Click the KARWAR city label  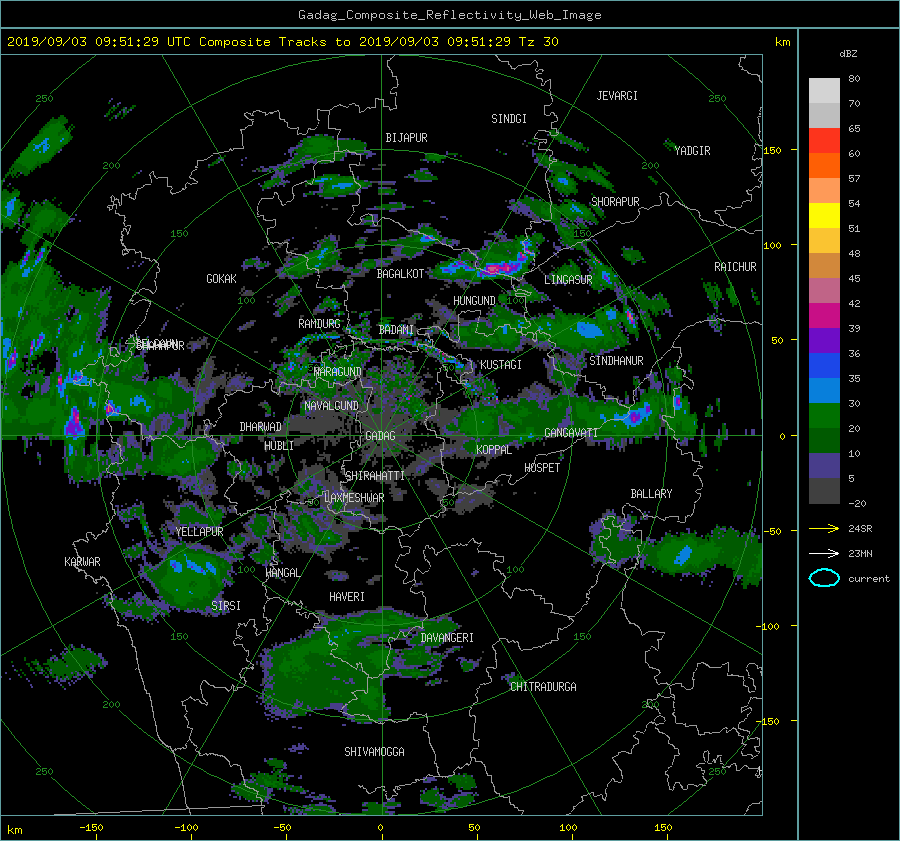coord(83,562)
